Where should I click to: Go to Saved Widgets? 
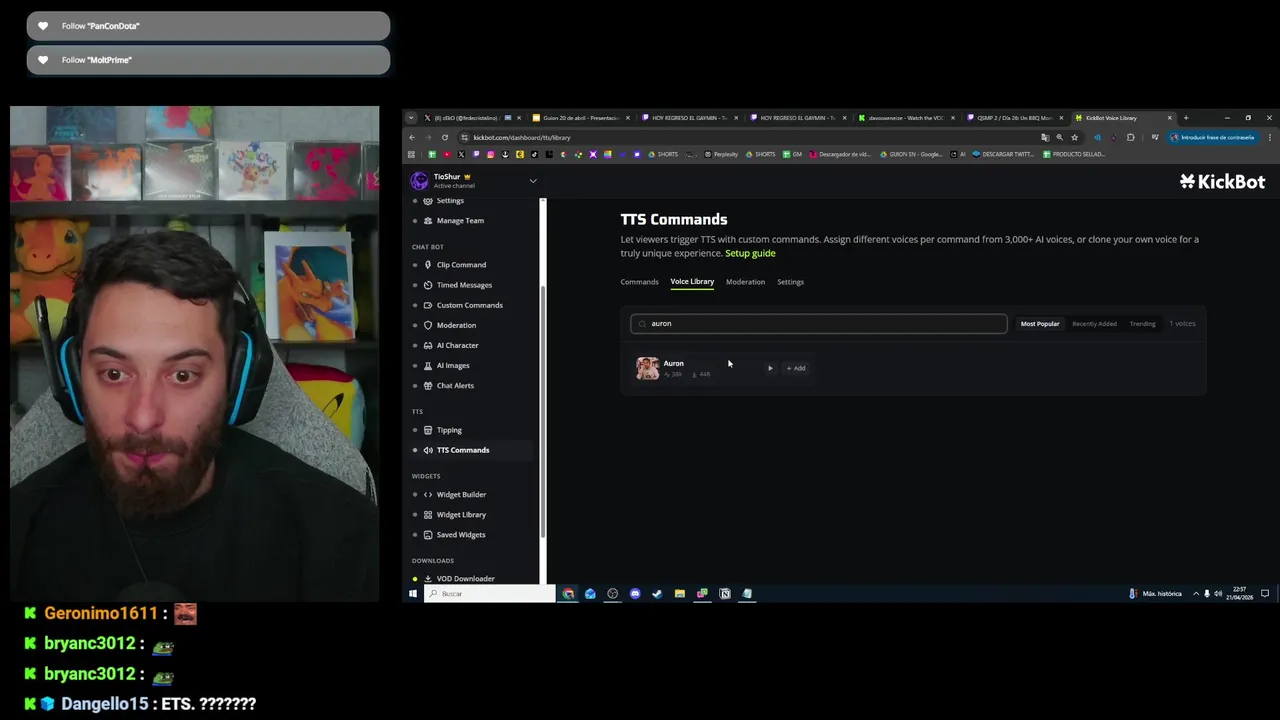click(x=460, y=534)
